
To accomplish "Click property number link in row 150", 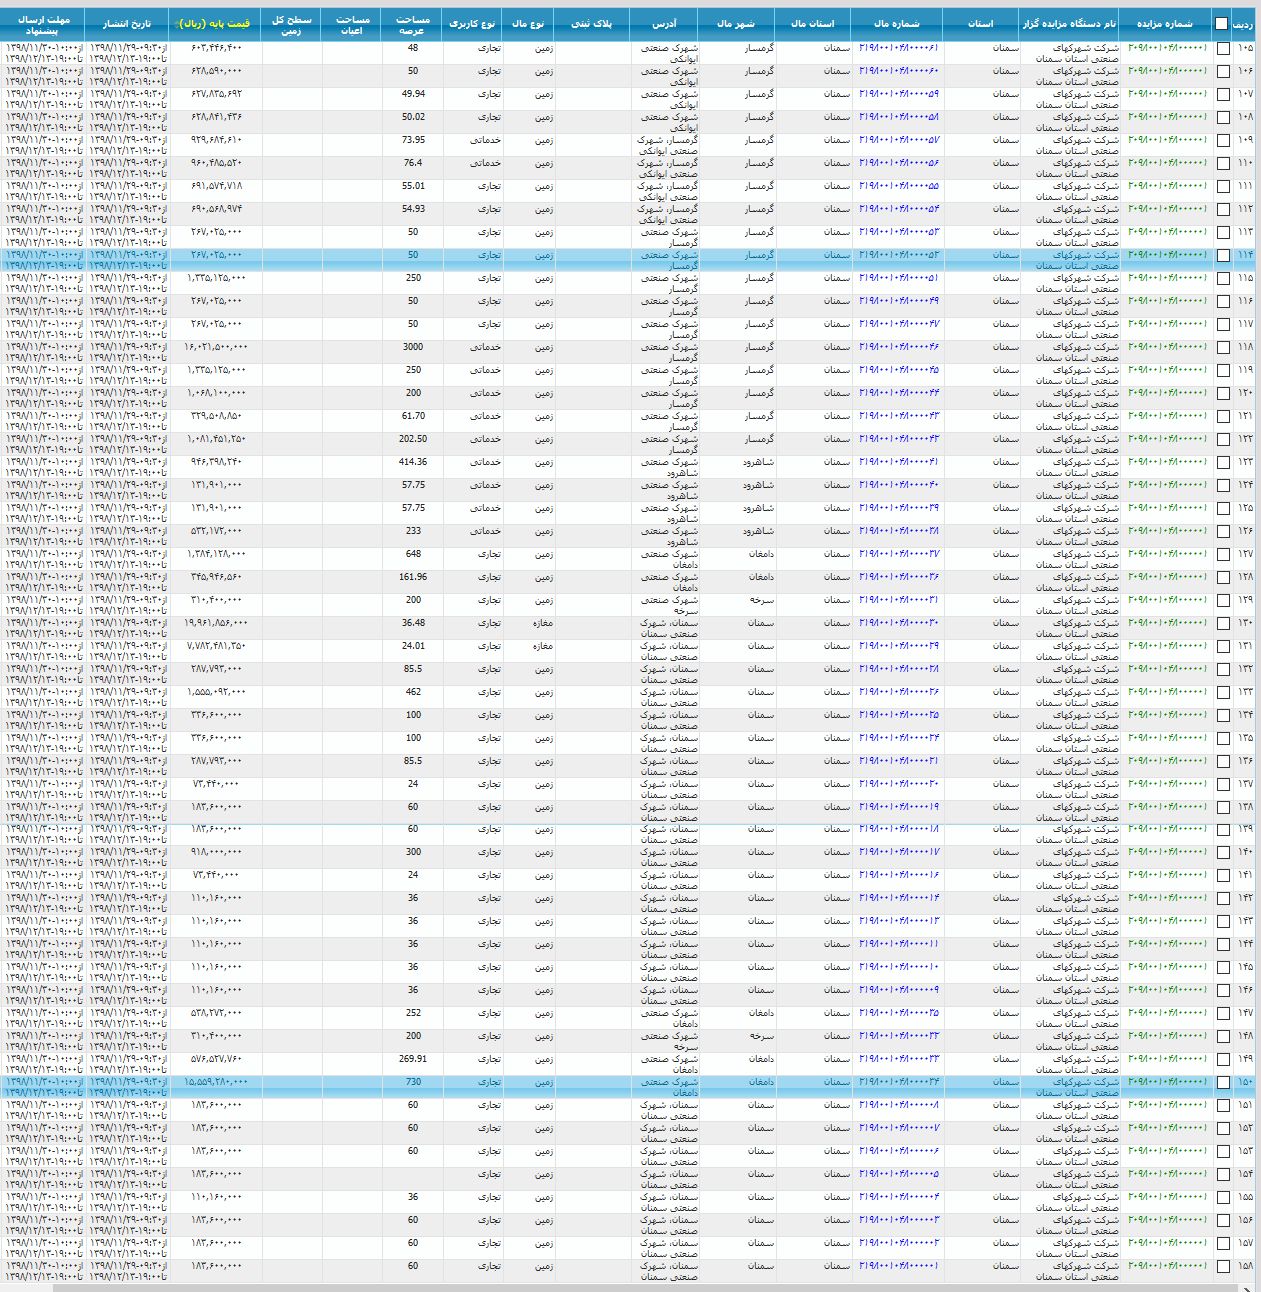I will [x=898, y=1082].
